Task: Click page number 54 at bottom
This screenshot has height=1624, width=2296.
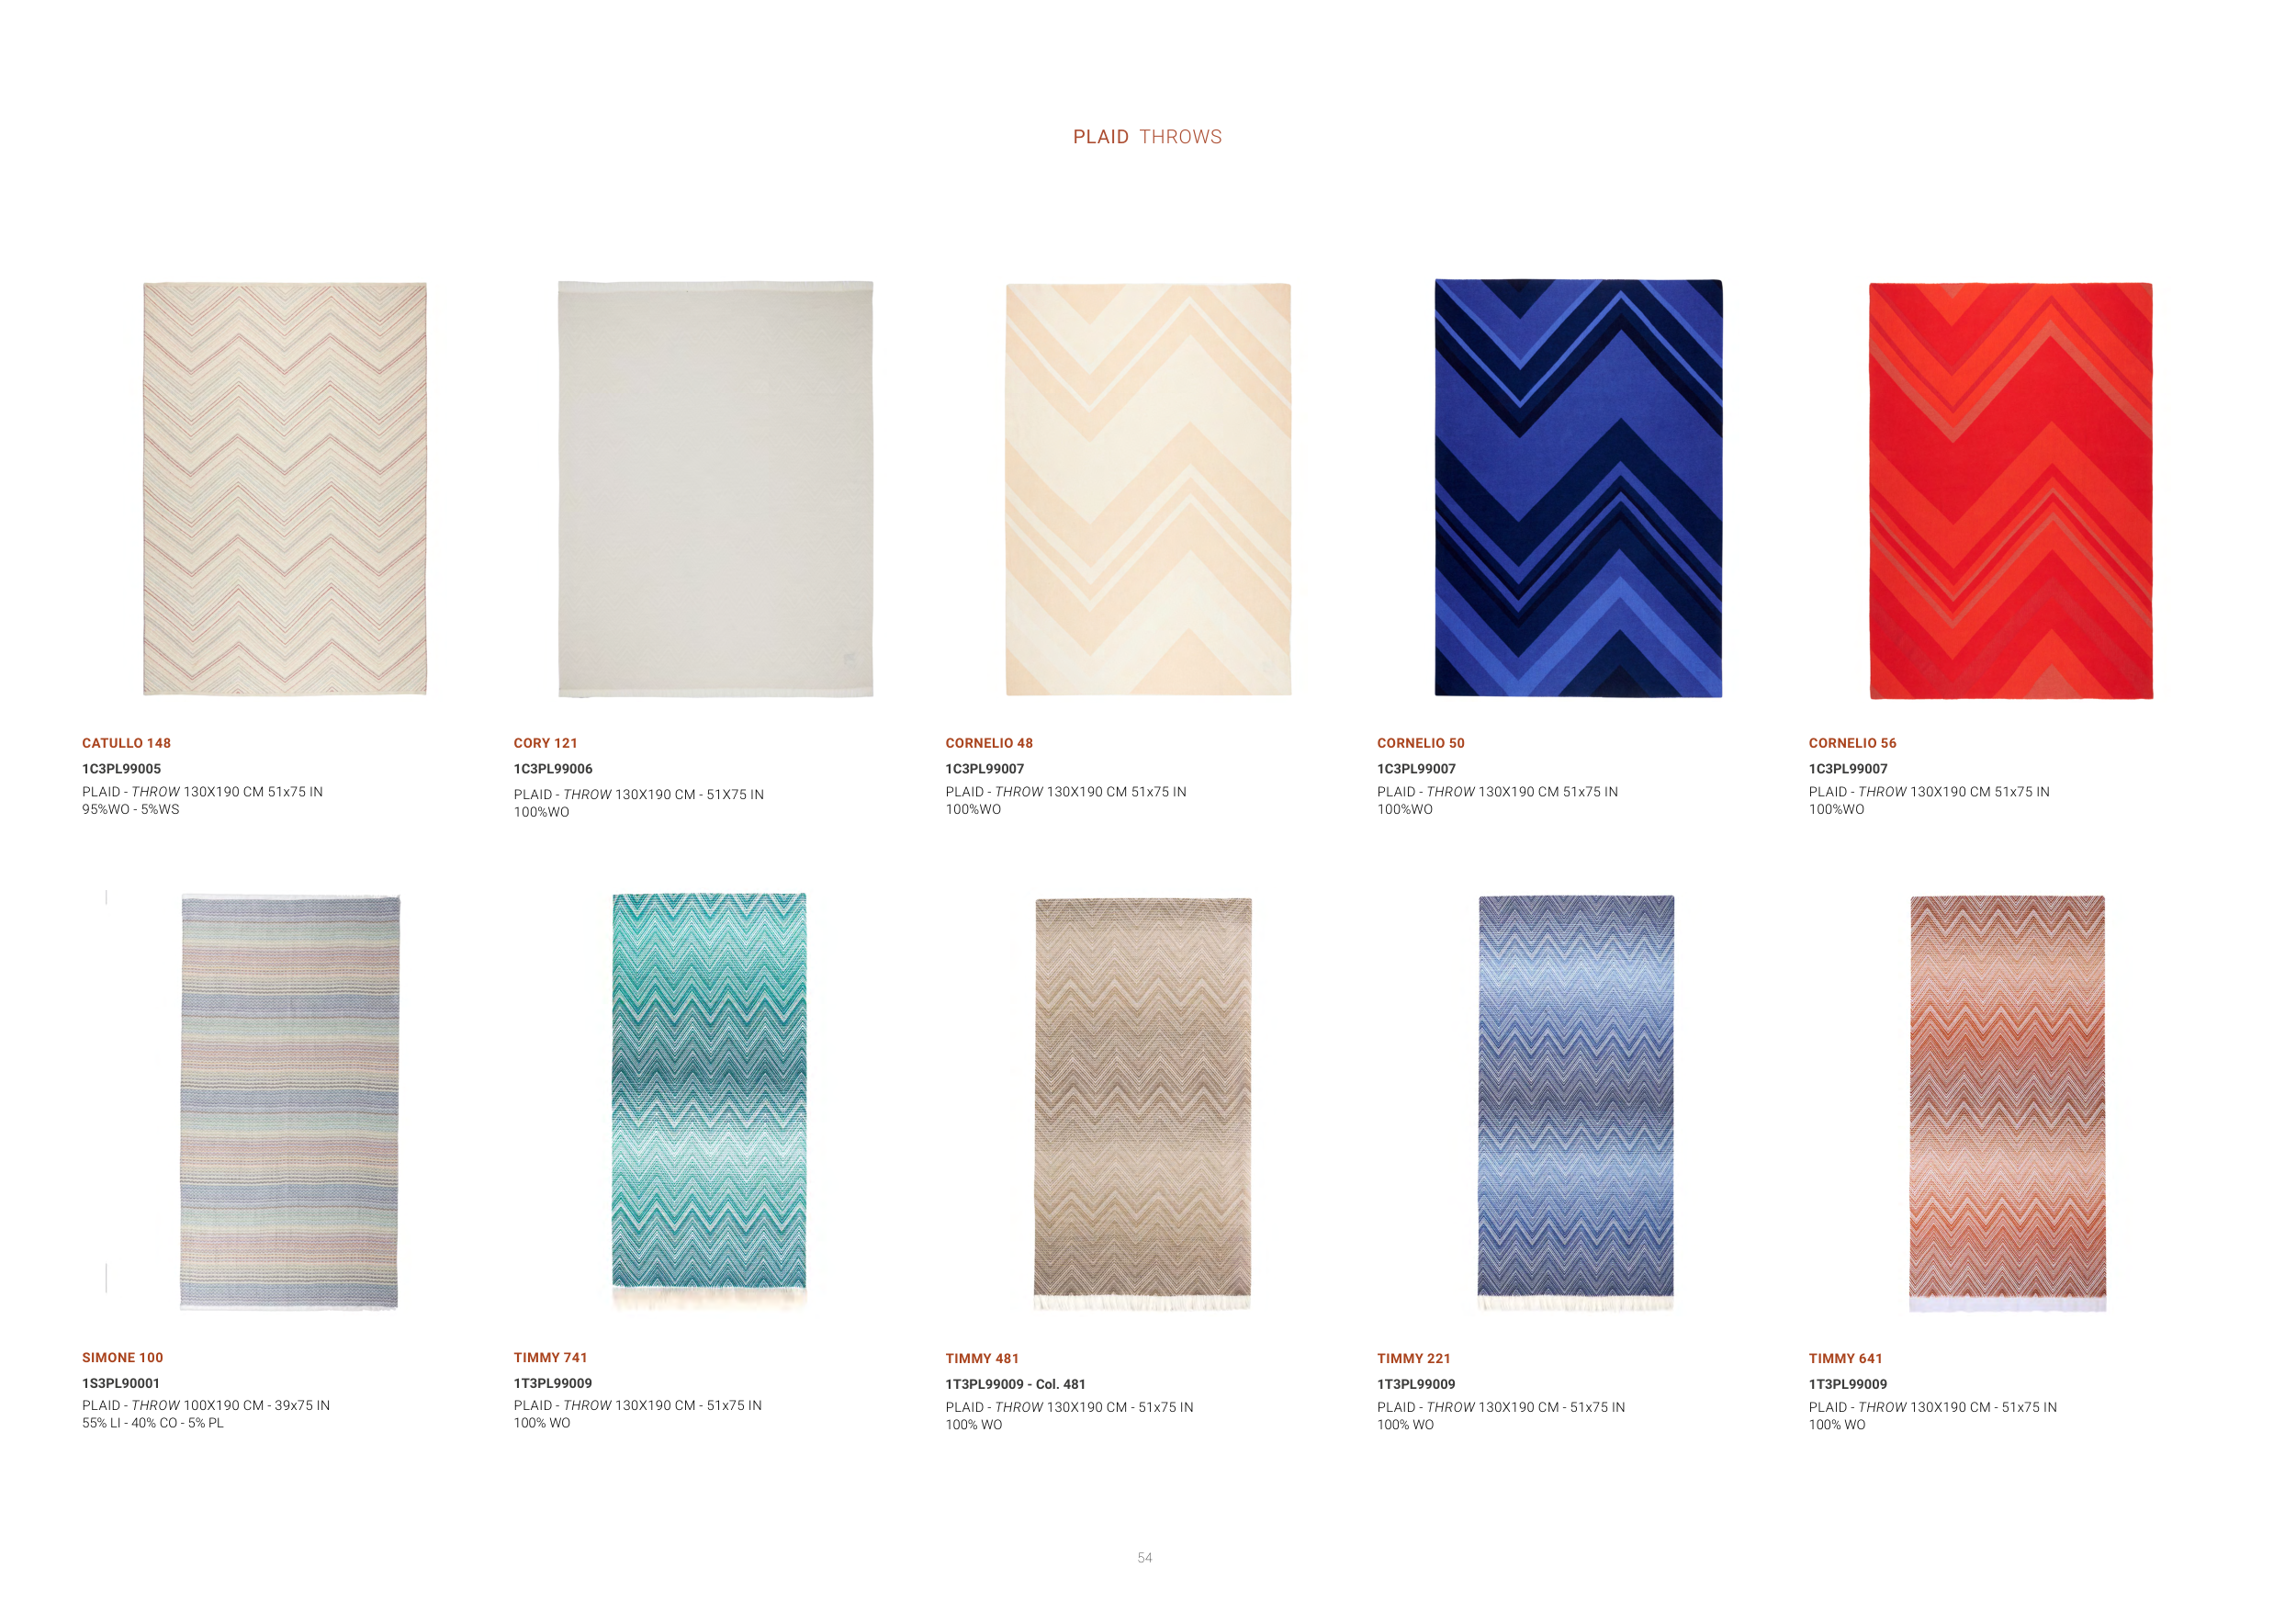Action: click(x=1145, y=1558)
